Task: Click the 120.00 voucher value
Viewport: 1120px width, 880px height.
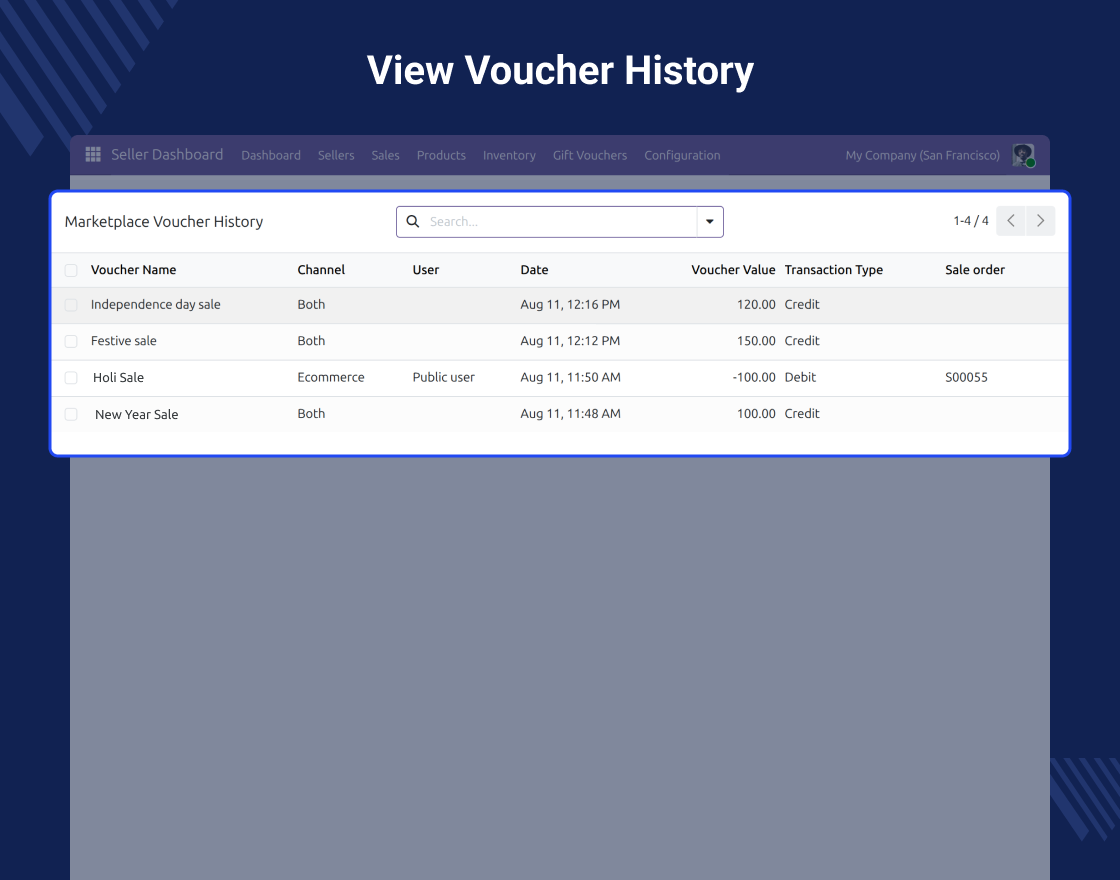Action: coord(756,304)
